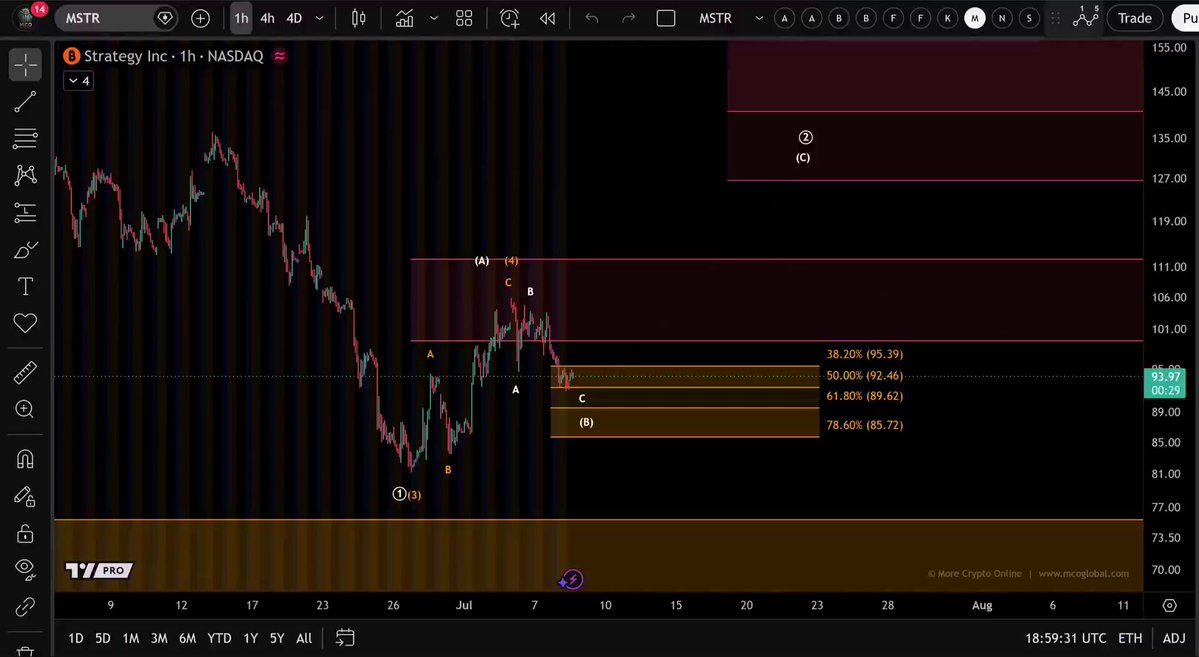Screen dimensions: 1199x657
Task: Click the 78.60% (85.72) Fibonacci label
Action: [864, 424]
